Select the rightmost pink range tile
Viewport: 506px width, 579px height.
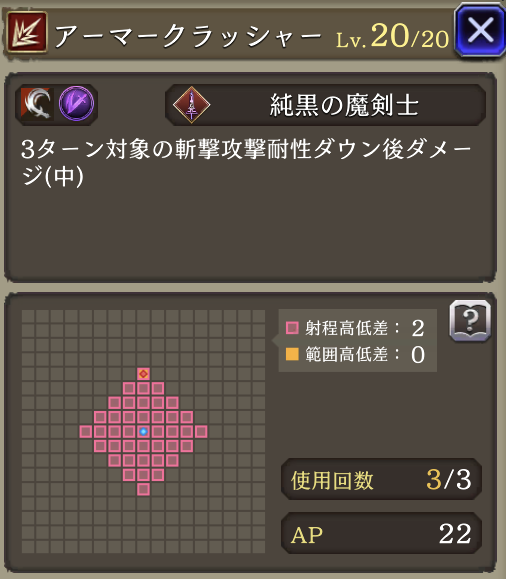coord(201,431)
